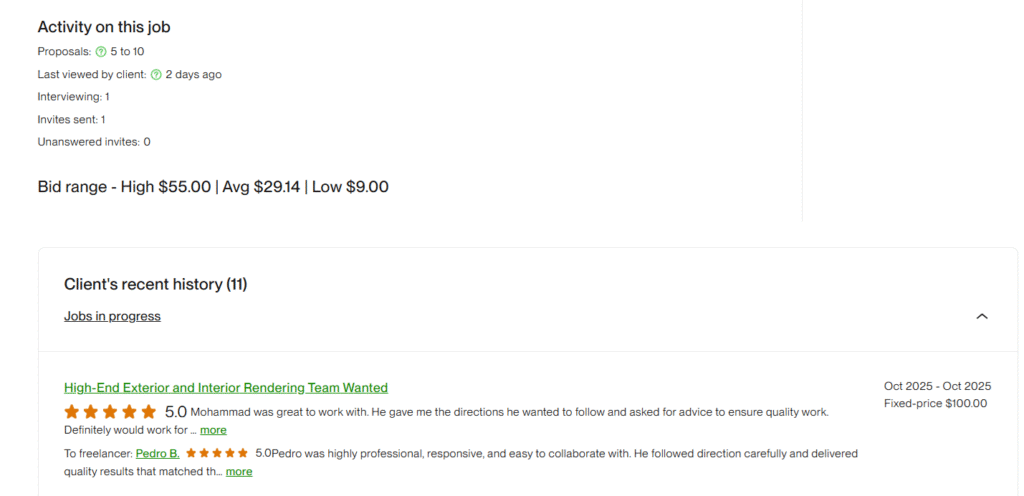Open the Jobs in progress link
The image size is (1024, 496).
[x=112, y=316]
